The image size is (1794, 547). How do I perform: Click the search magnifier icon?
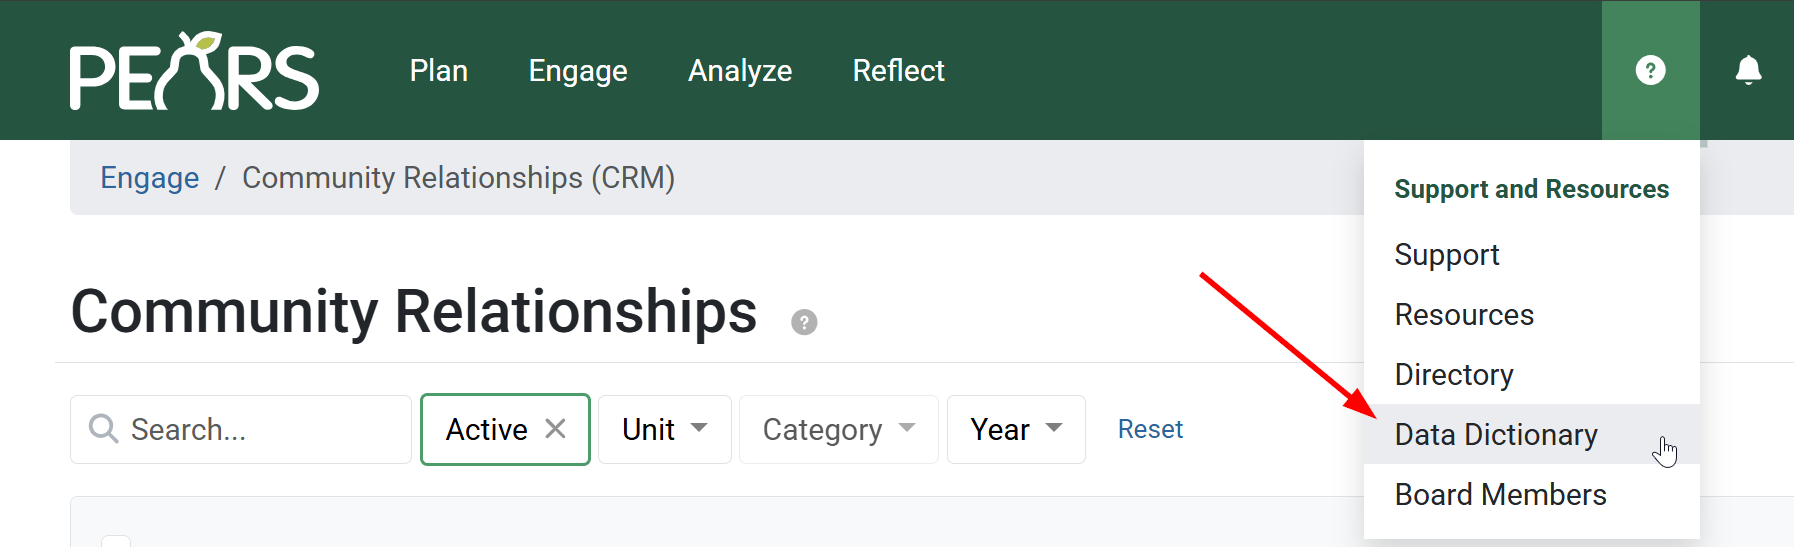tap(103, 429)
